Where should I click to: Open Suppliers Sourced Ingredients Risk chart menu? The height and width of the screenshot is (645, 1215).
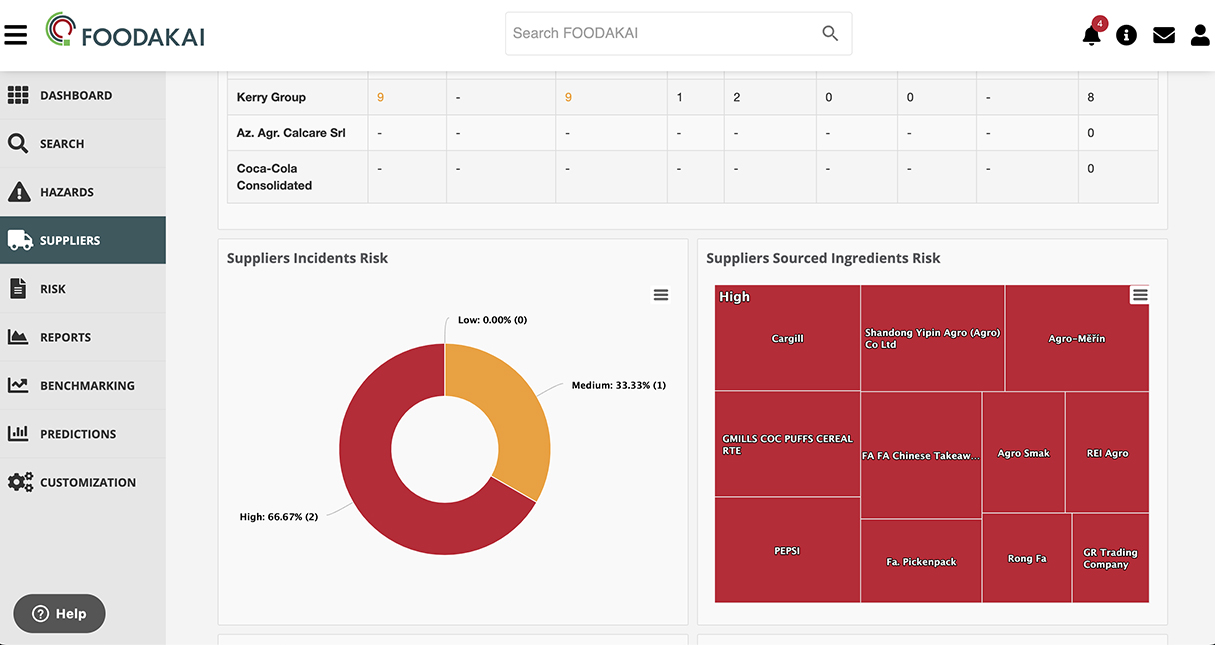[x=1140, y=295]
